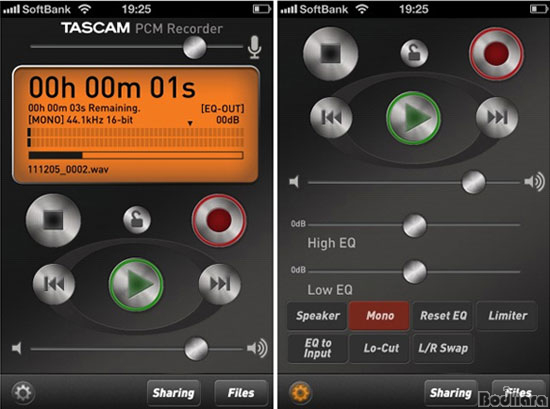
Task: Tap the 00h 00m 03s Remaining text
Action: tap(84, 108)
